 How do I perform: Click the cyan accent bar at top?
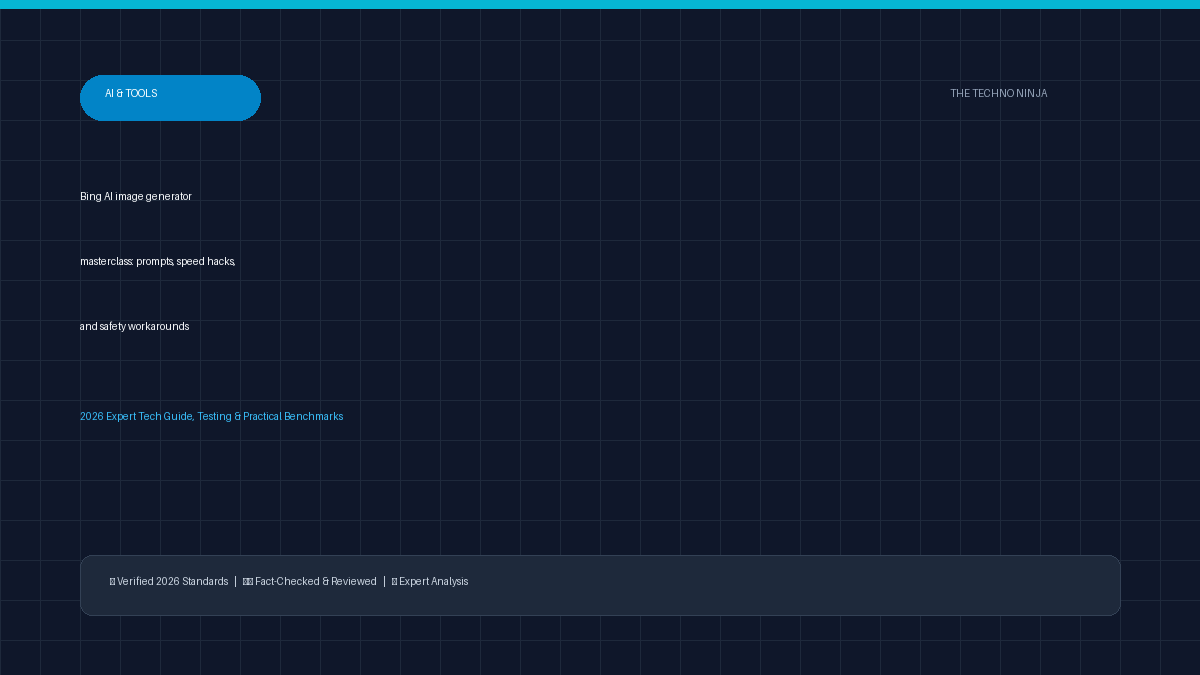pyautogui.click(x=600, y=4)
